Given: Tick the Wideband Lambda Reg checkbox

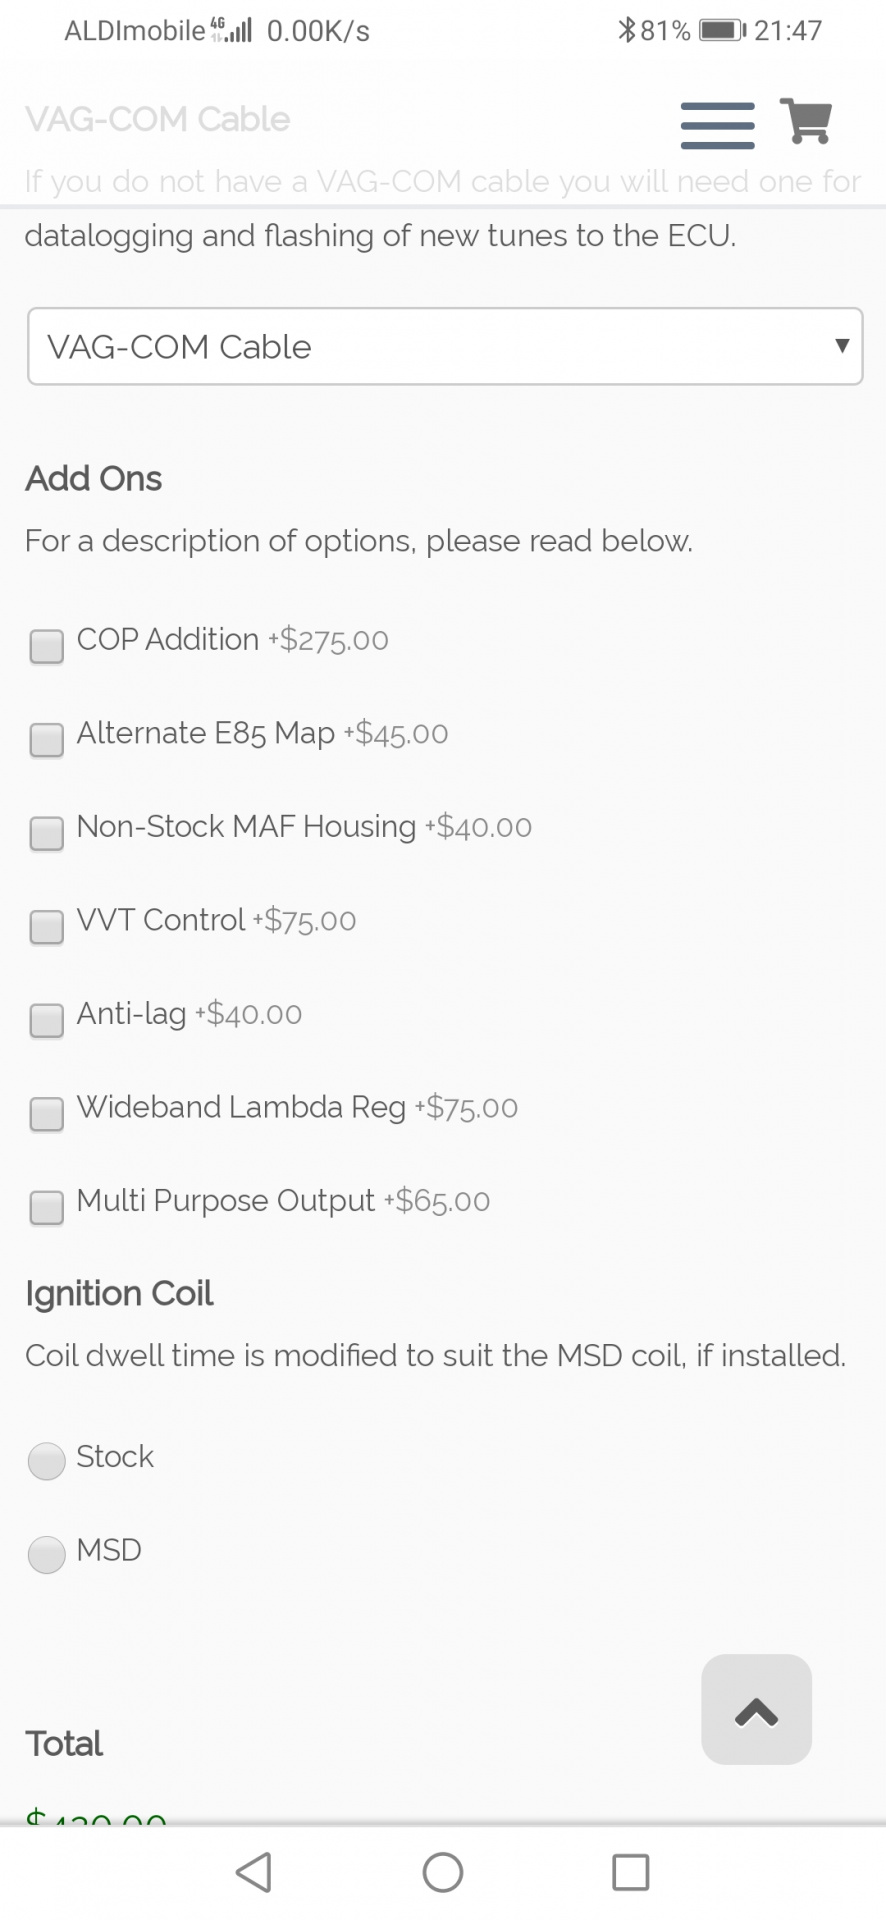Looking at the screenshot, I should click(47, 1114).
